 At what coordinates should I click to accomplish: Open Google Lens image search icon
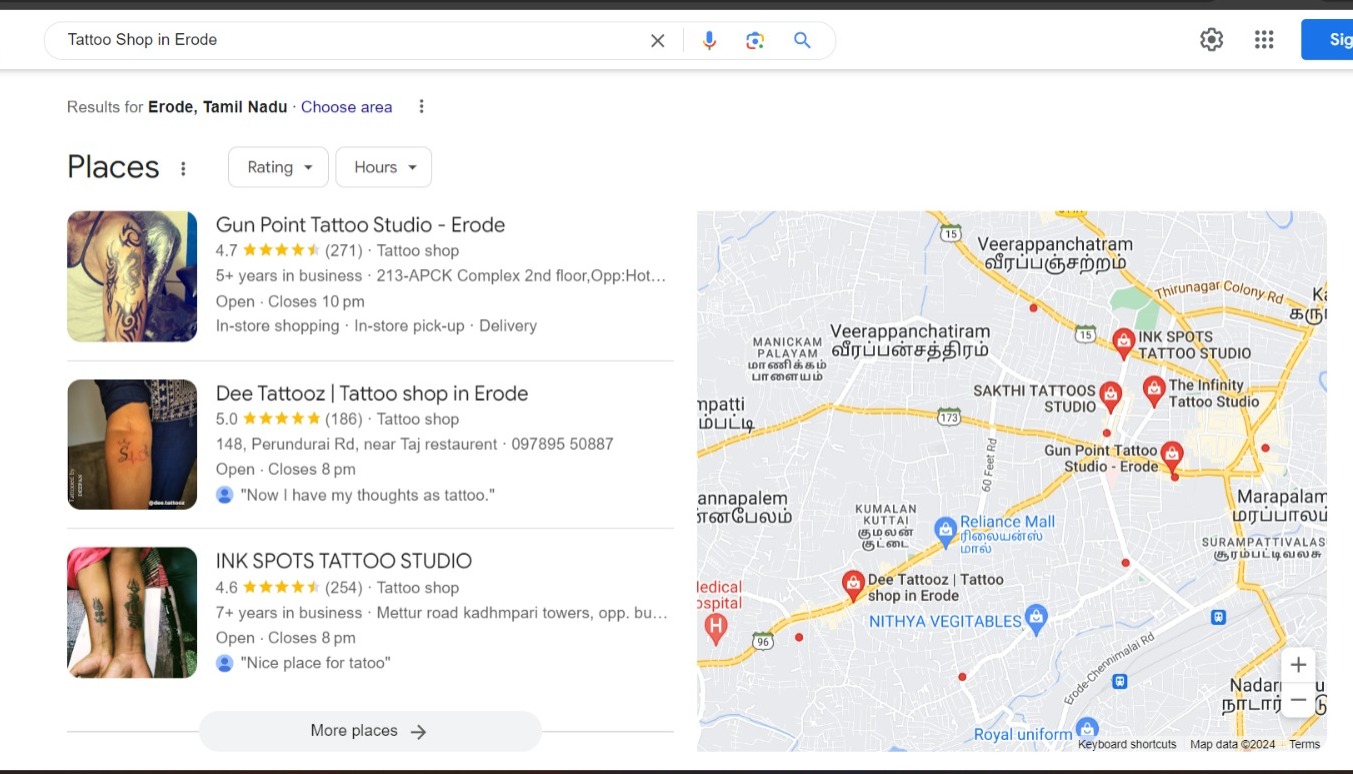click(755, 40)
